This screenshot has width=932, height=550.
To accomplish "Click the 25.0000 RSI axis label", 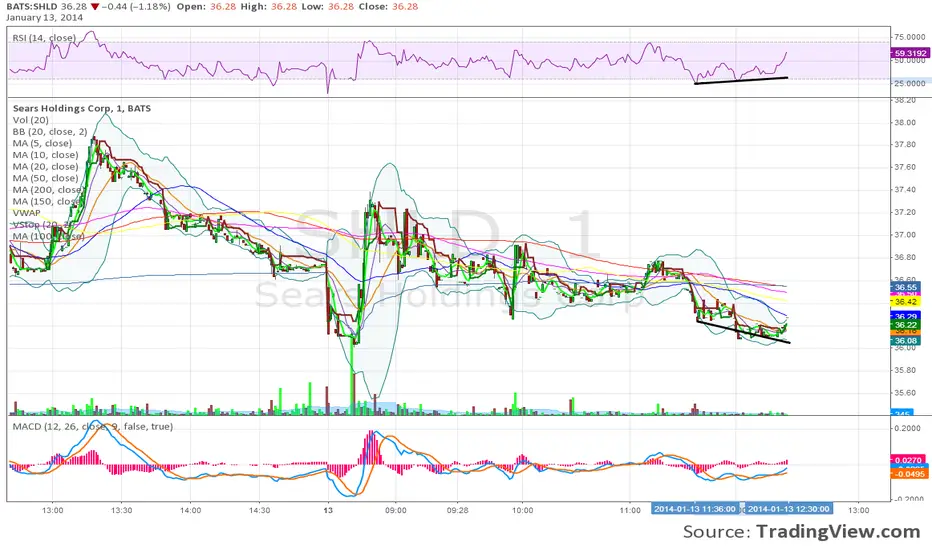I will tap(909, 83).
